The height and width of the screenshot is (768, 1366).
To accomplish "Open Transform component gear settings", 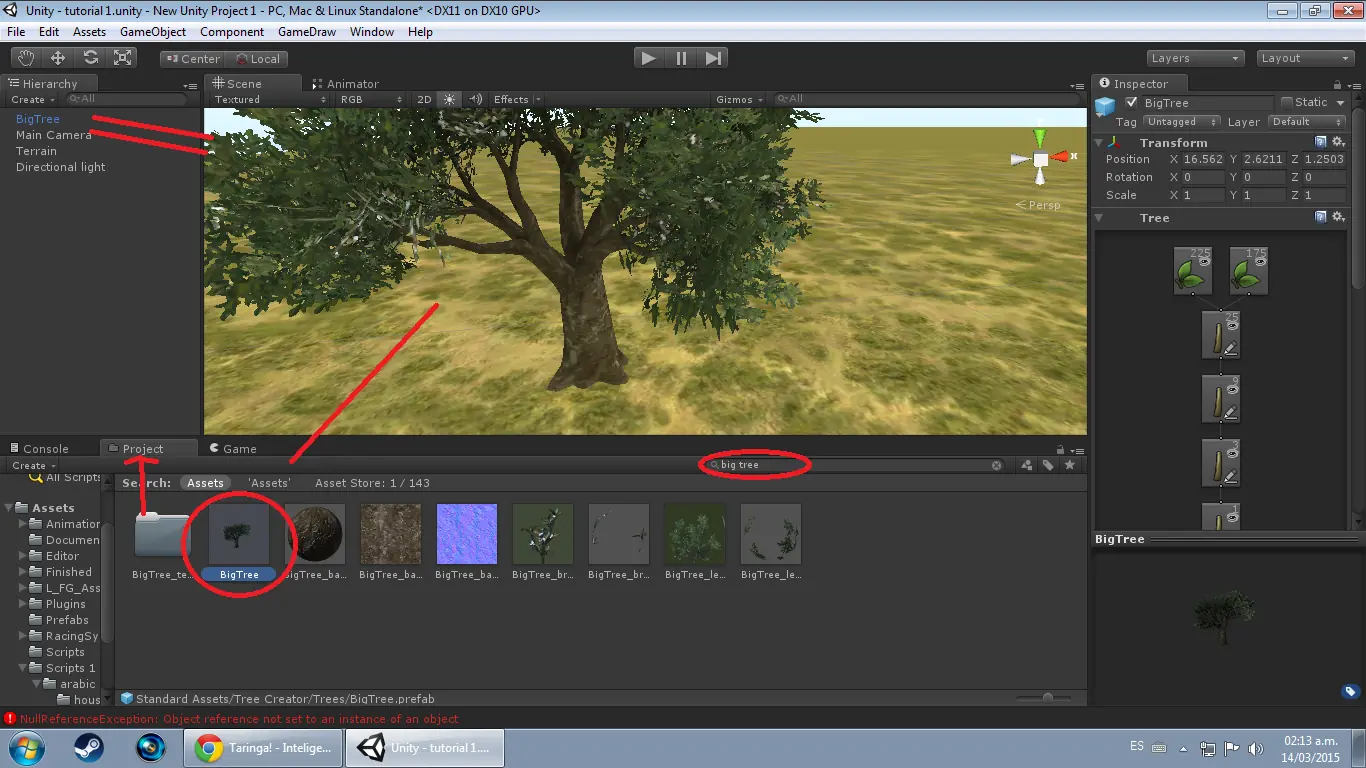I will 1338,142.
